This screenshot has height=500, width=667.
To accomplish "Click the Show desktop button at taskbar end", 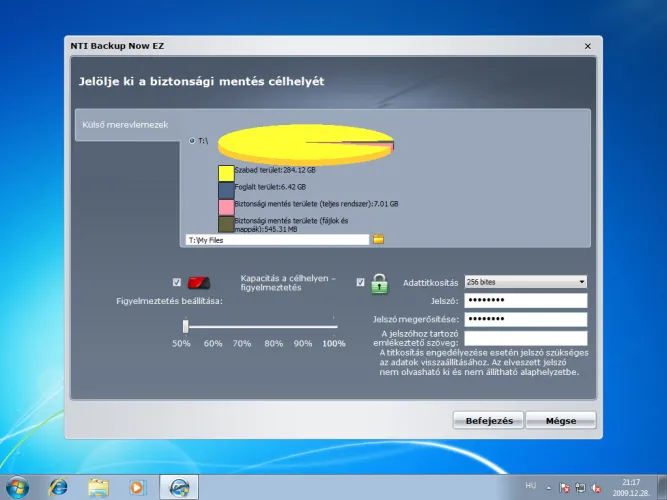I will tap(662, 487).
